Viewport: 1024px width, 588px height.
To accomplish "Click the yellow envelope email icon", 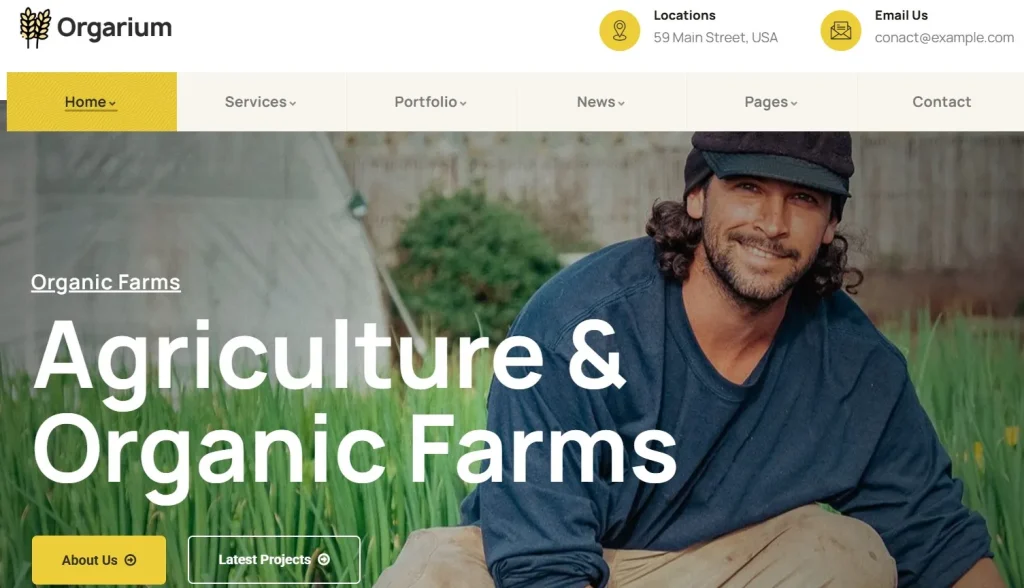I will 840,31.
